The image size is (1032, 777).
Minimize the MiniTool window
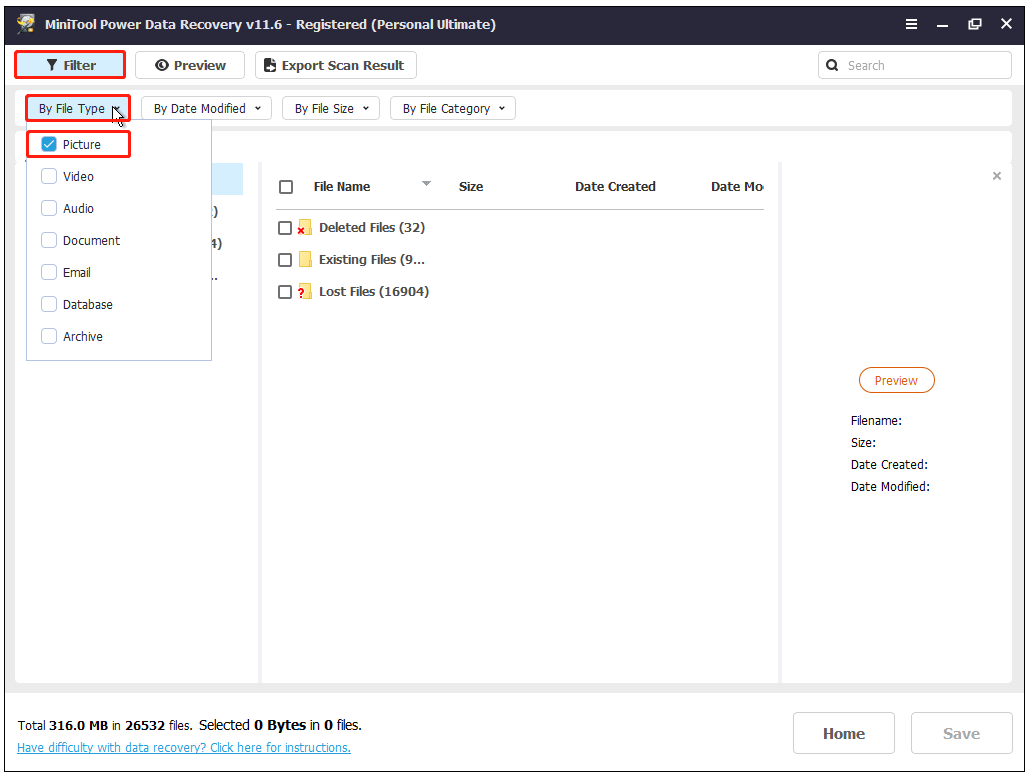click(x=942, y=24)
